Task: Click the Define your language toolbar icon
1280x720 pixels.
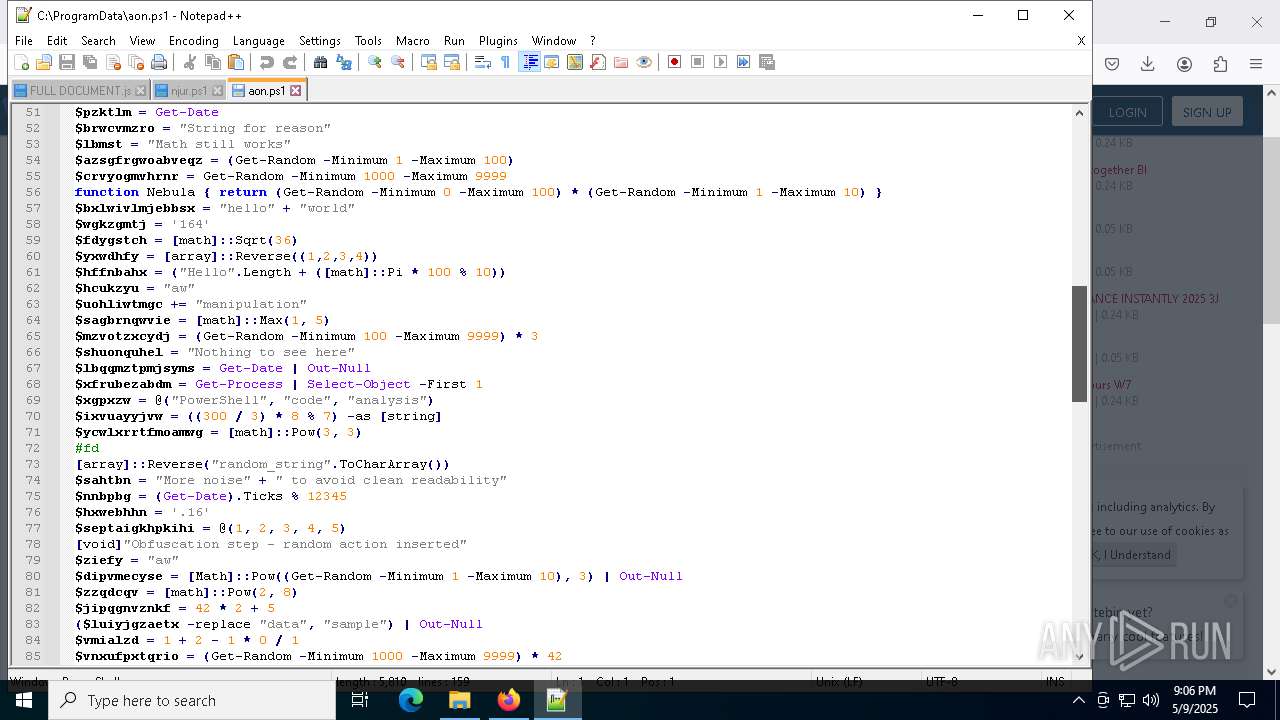Action: (x=551, y=62)
